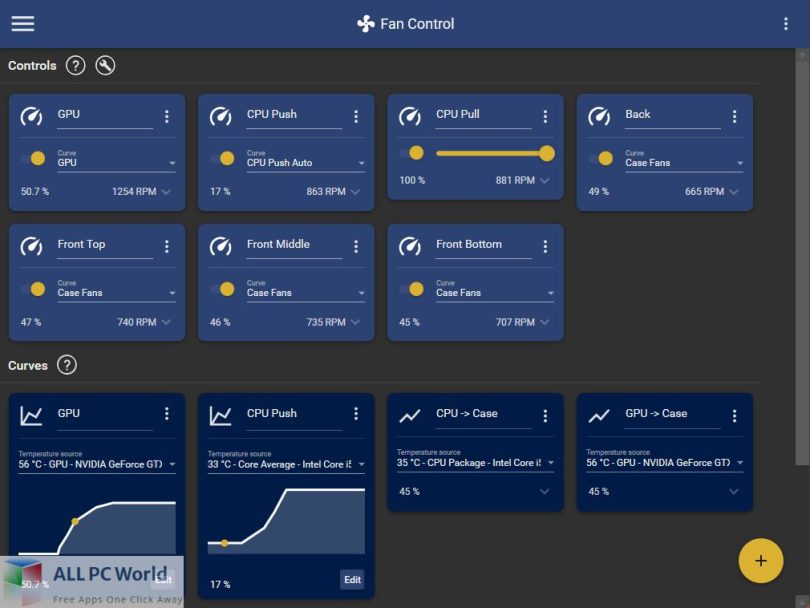This screenshot has height=608, width=810.
Task: Open Front Middle Case Fans curve dropdown
Action: click(x=306, y=290)
